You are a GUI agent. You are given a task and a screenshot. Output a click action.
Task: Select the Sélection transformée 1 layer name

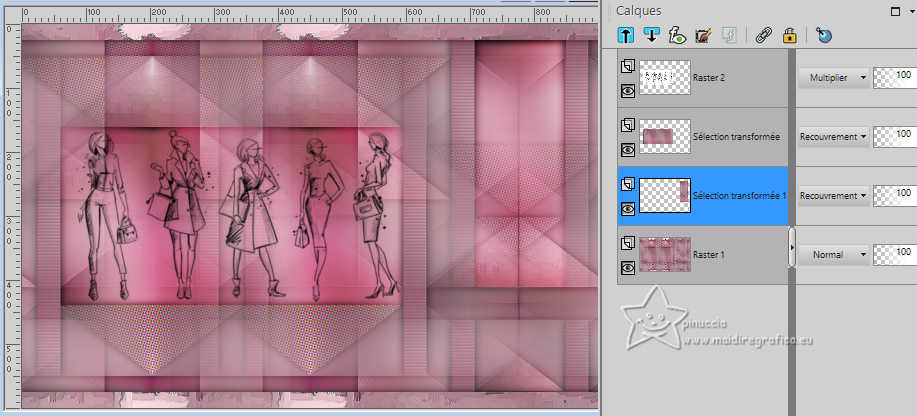pos(739,195)
